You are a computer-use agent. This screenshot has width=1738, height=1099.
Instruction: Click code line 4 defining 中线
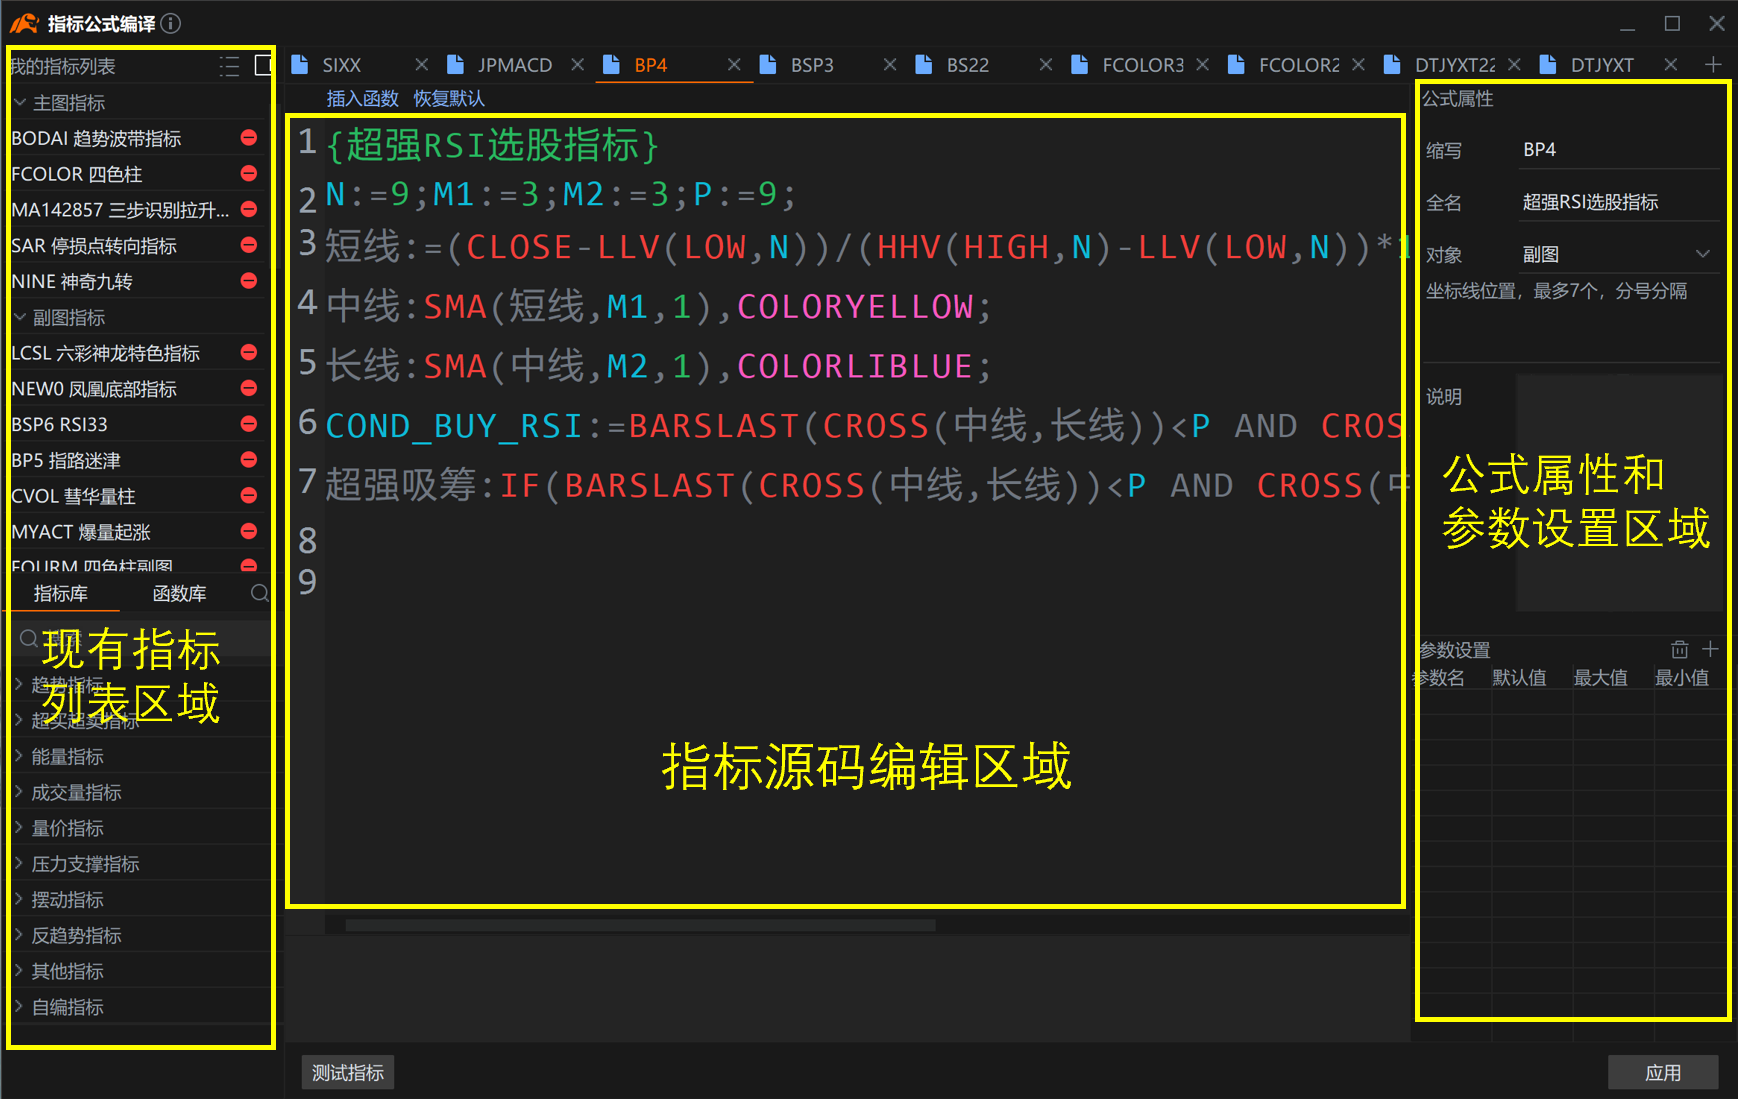point(658,306)
